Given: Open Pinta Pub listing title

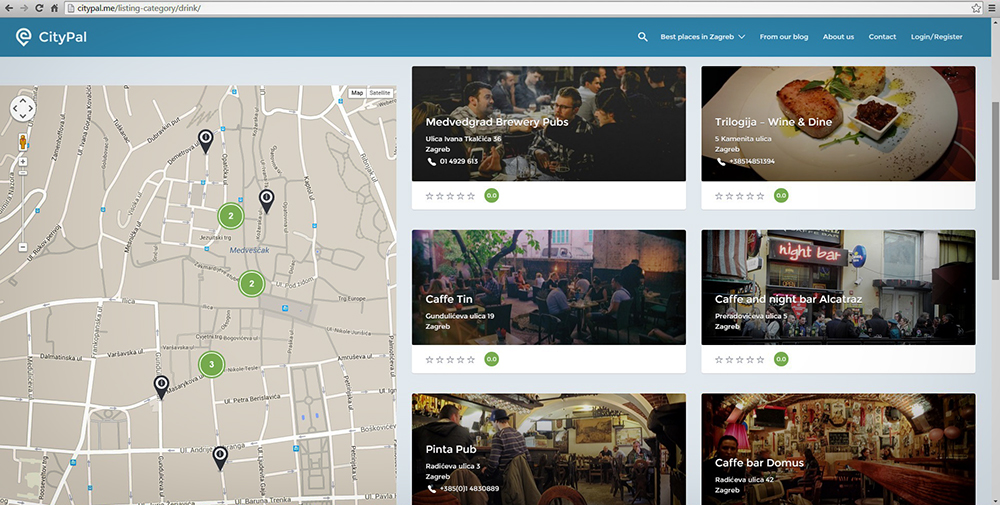Looking at the screenshot, I should pyautogui.click(x=451, y=449).
